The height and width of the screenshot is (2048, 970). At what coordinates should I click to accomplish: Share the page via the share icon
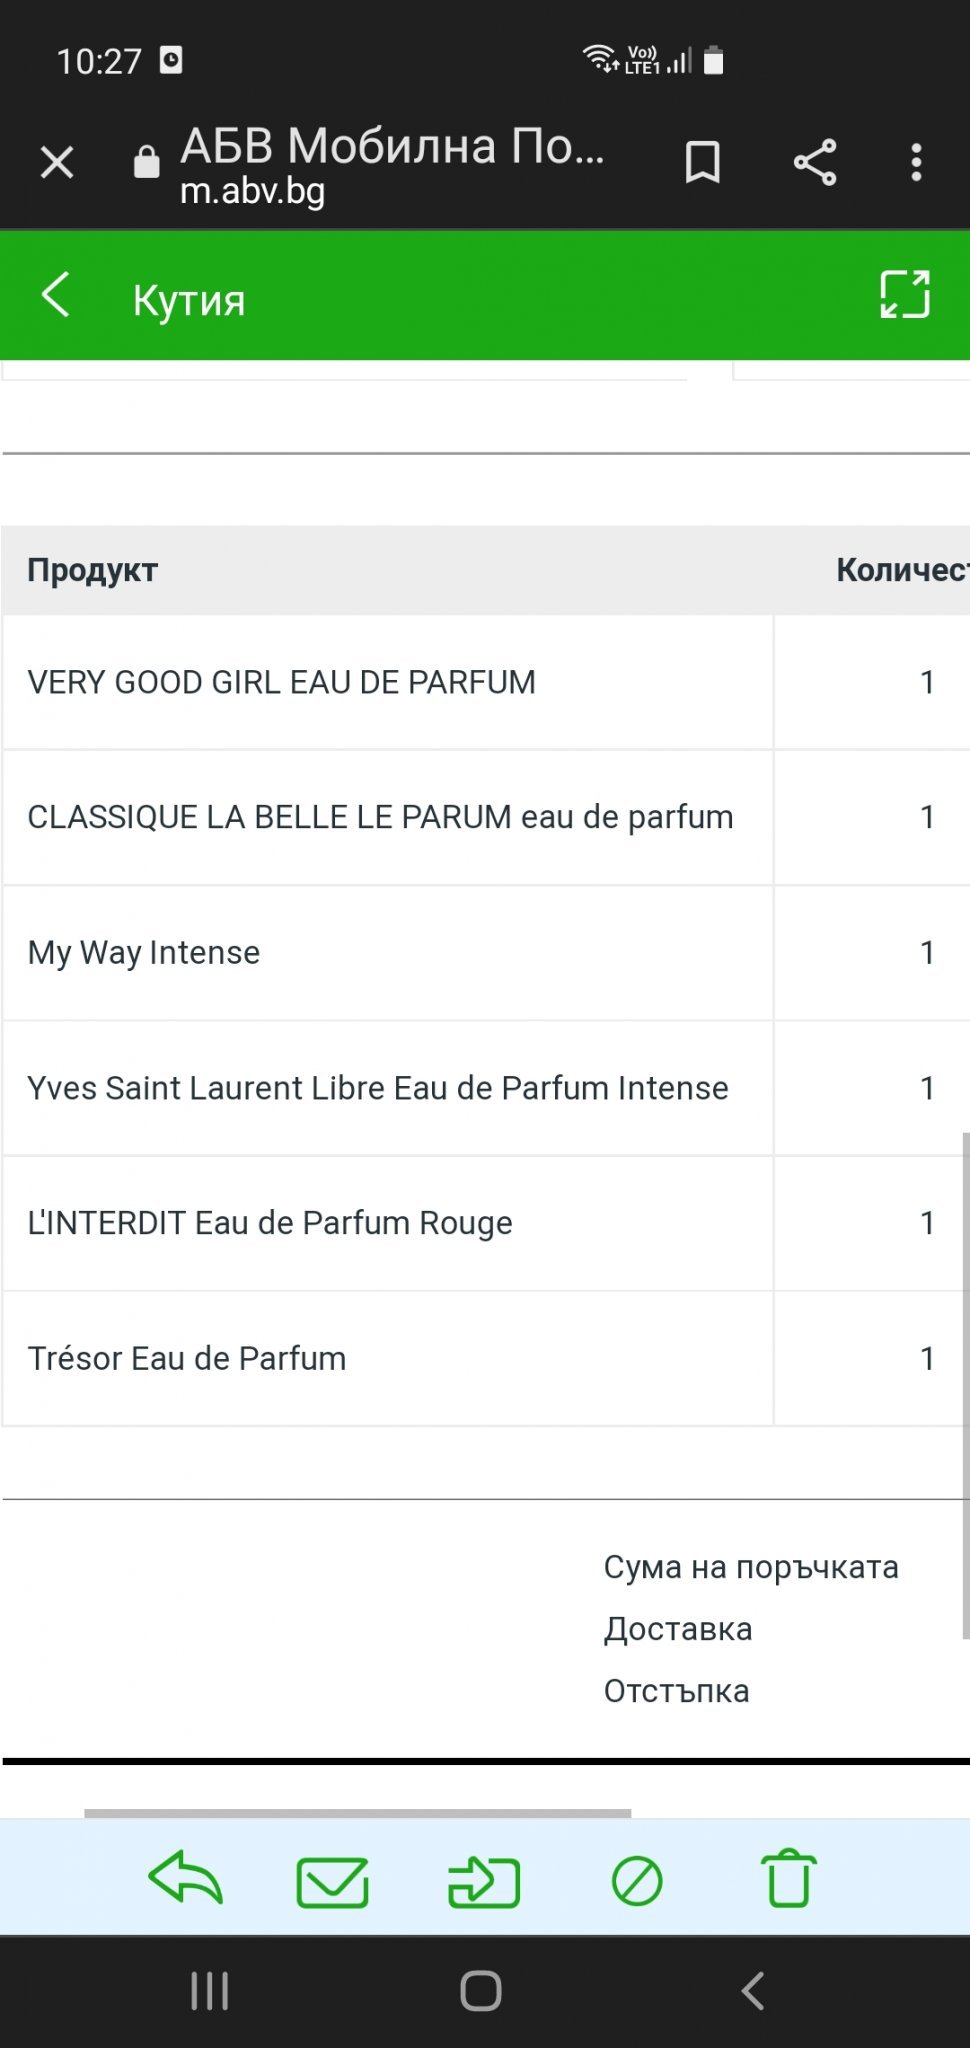click(x=815, y=162)
